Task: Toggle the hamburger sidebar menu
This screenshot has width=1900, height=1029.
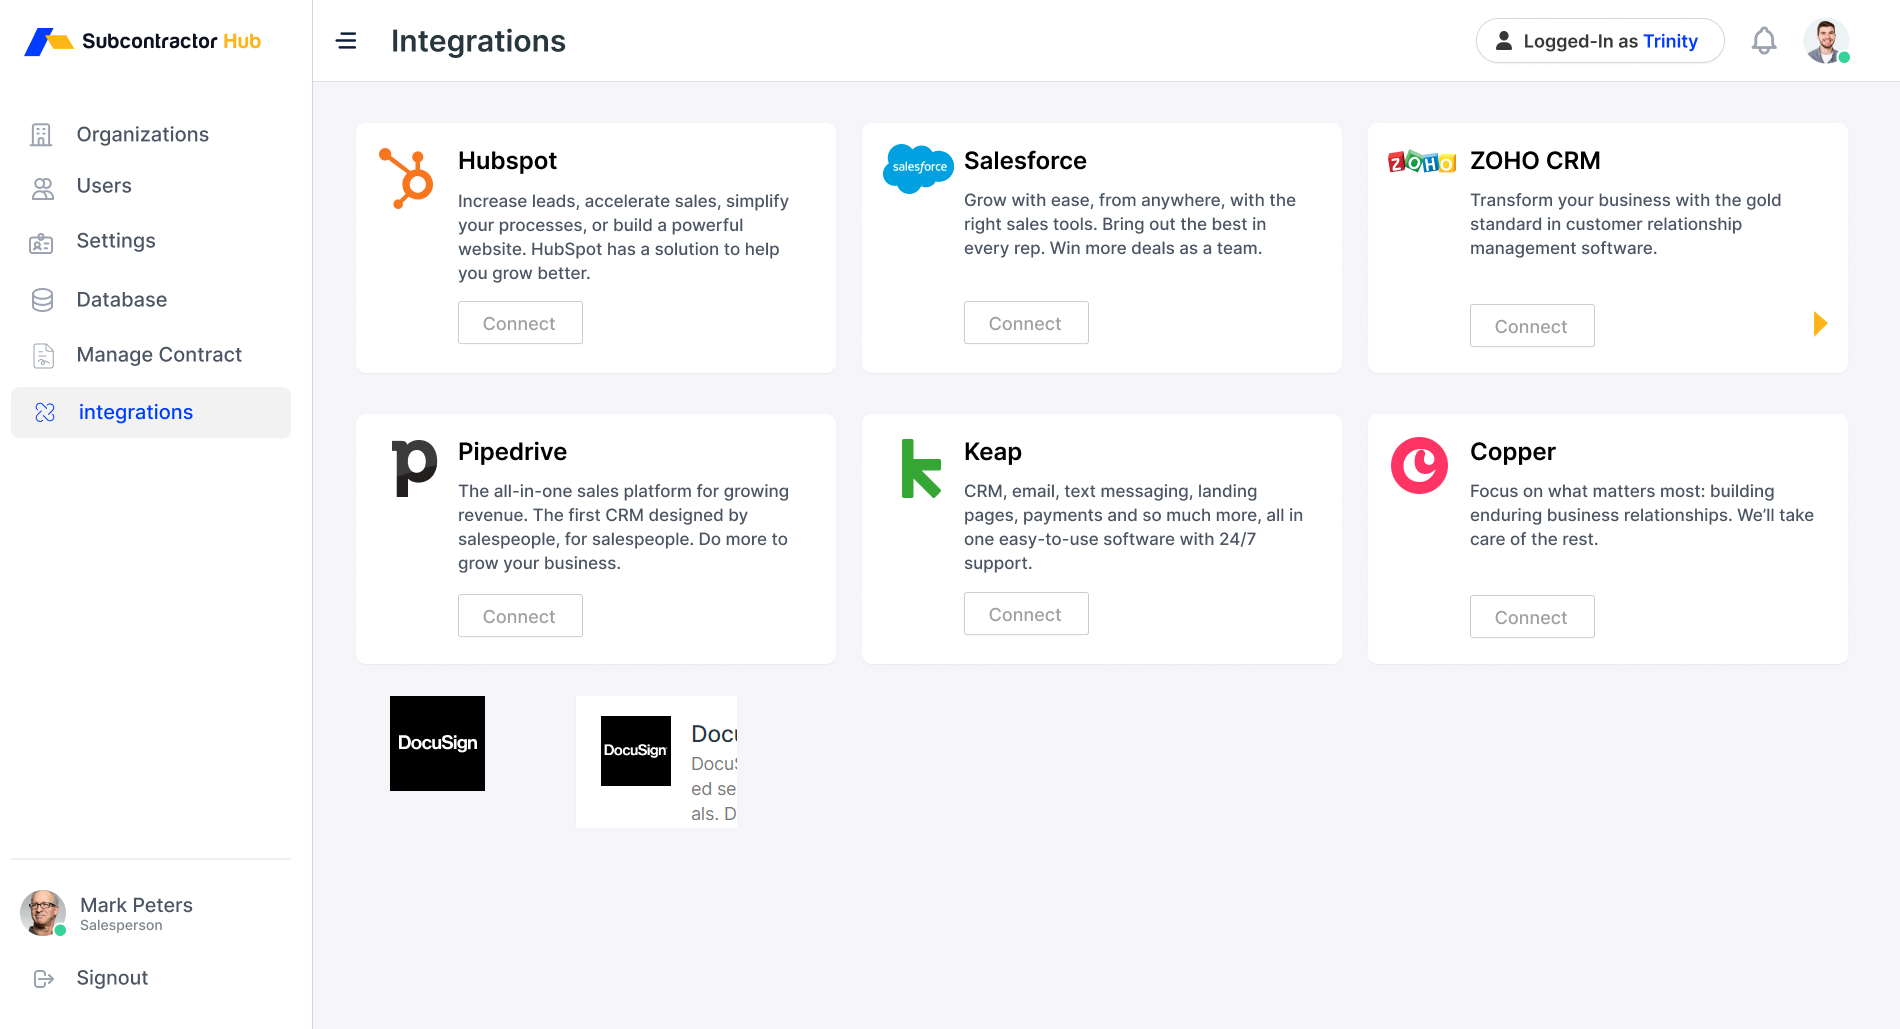Action: point(346,41)
